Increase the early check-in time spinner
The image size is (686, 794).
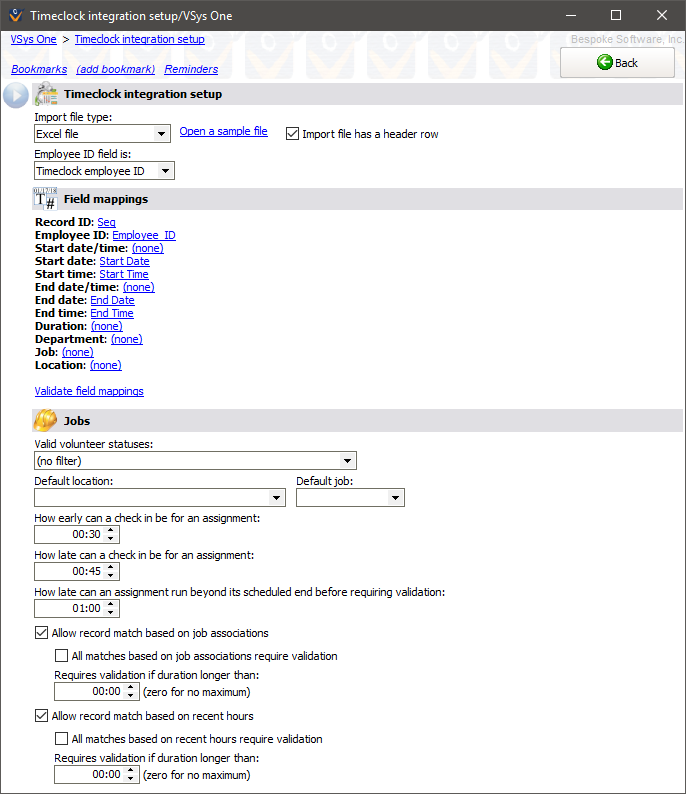click(x=111, y=530)
